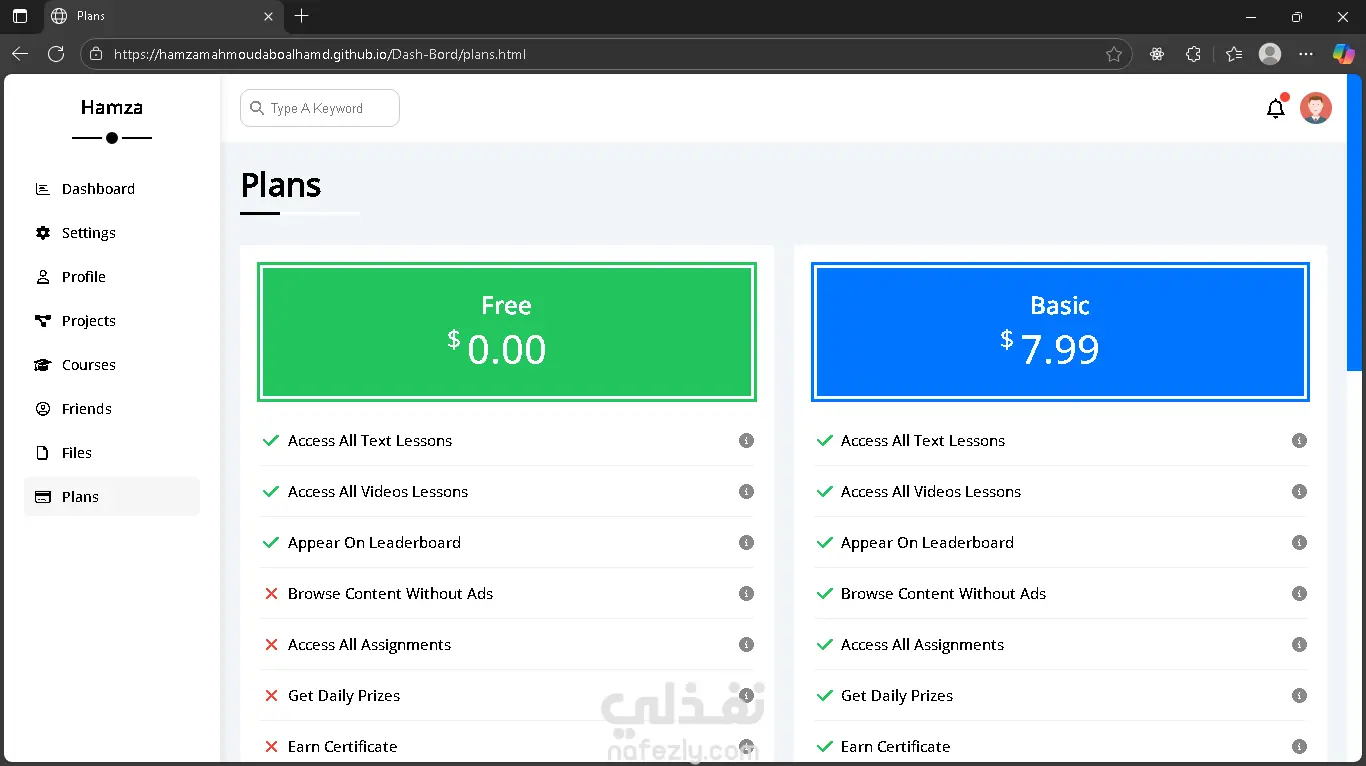The image size is (1366, 766).
Task: Open the browser Settings and more menu
Action: tap(1306, 54)
